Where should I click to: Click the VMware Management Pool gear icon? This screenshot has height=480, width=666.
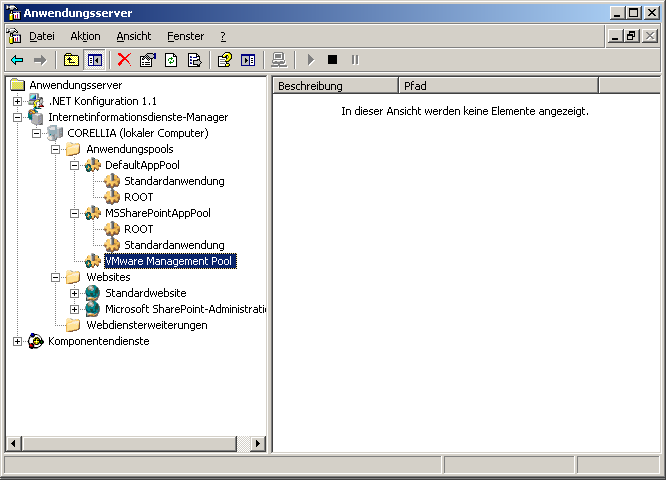(x=93, y=261)
